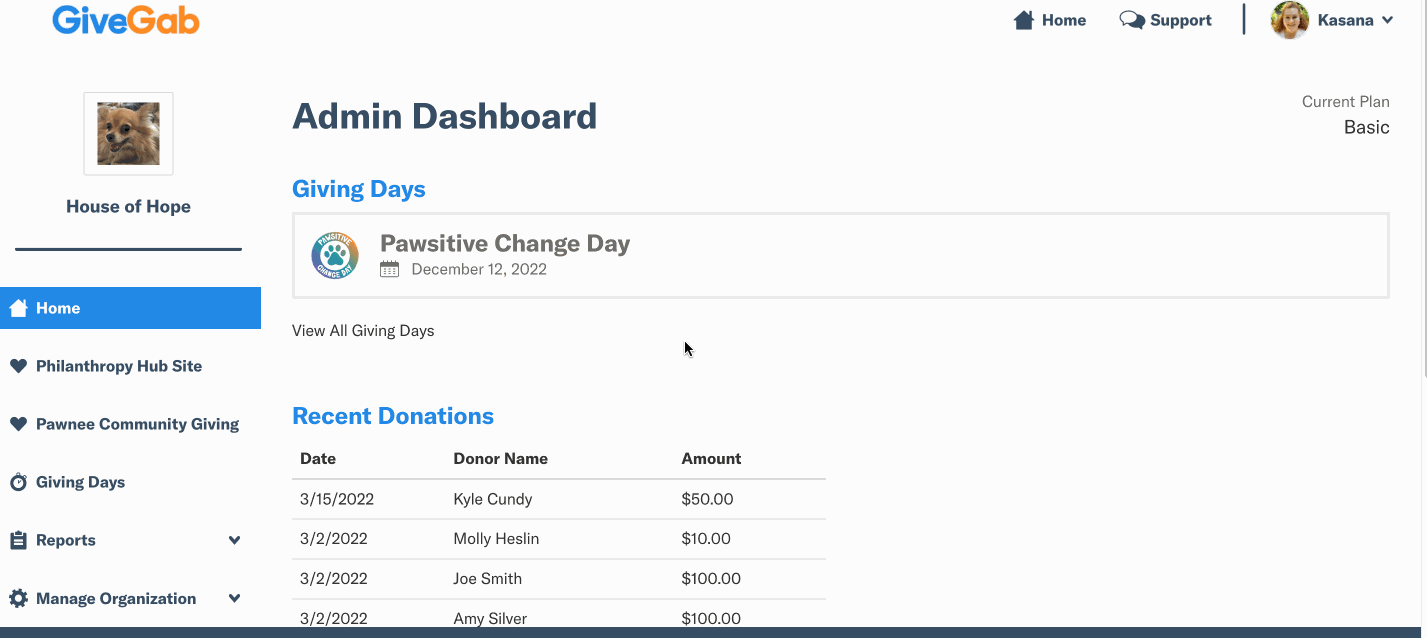Click heart icon beside Philanthropy Hub Site
This screenshot has height=638, width=1427.
pos(18,366)
